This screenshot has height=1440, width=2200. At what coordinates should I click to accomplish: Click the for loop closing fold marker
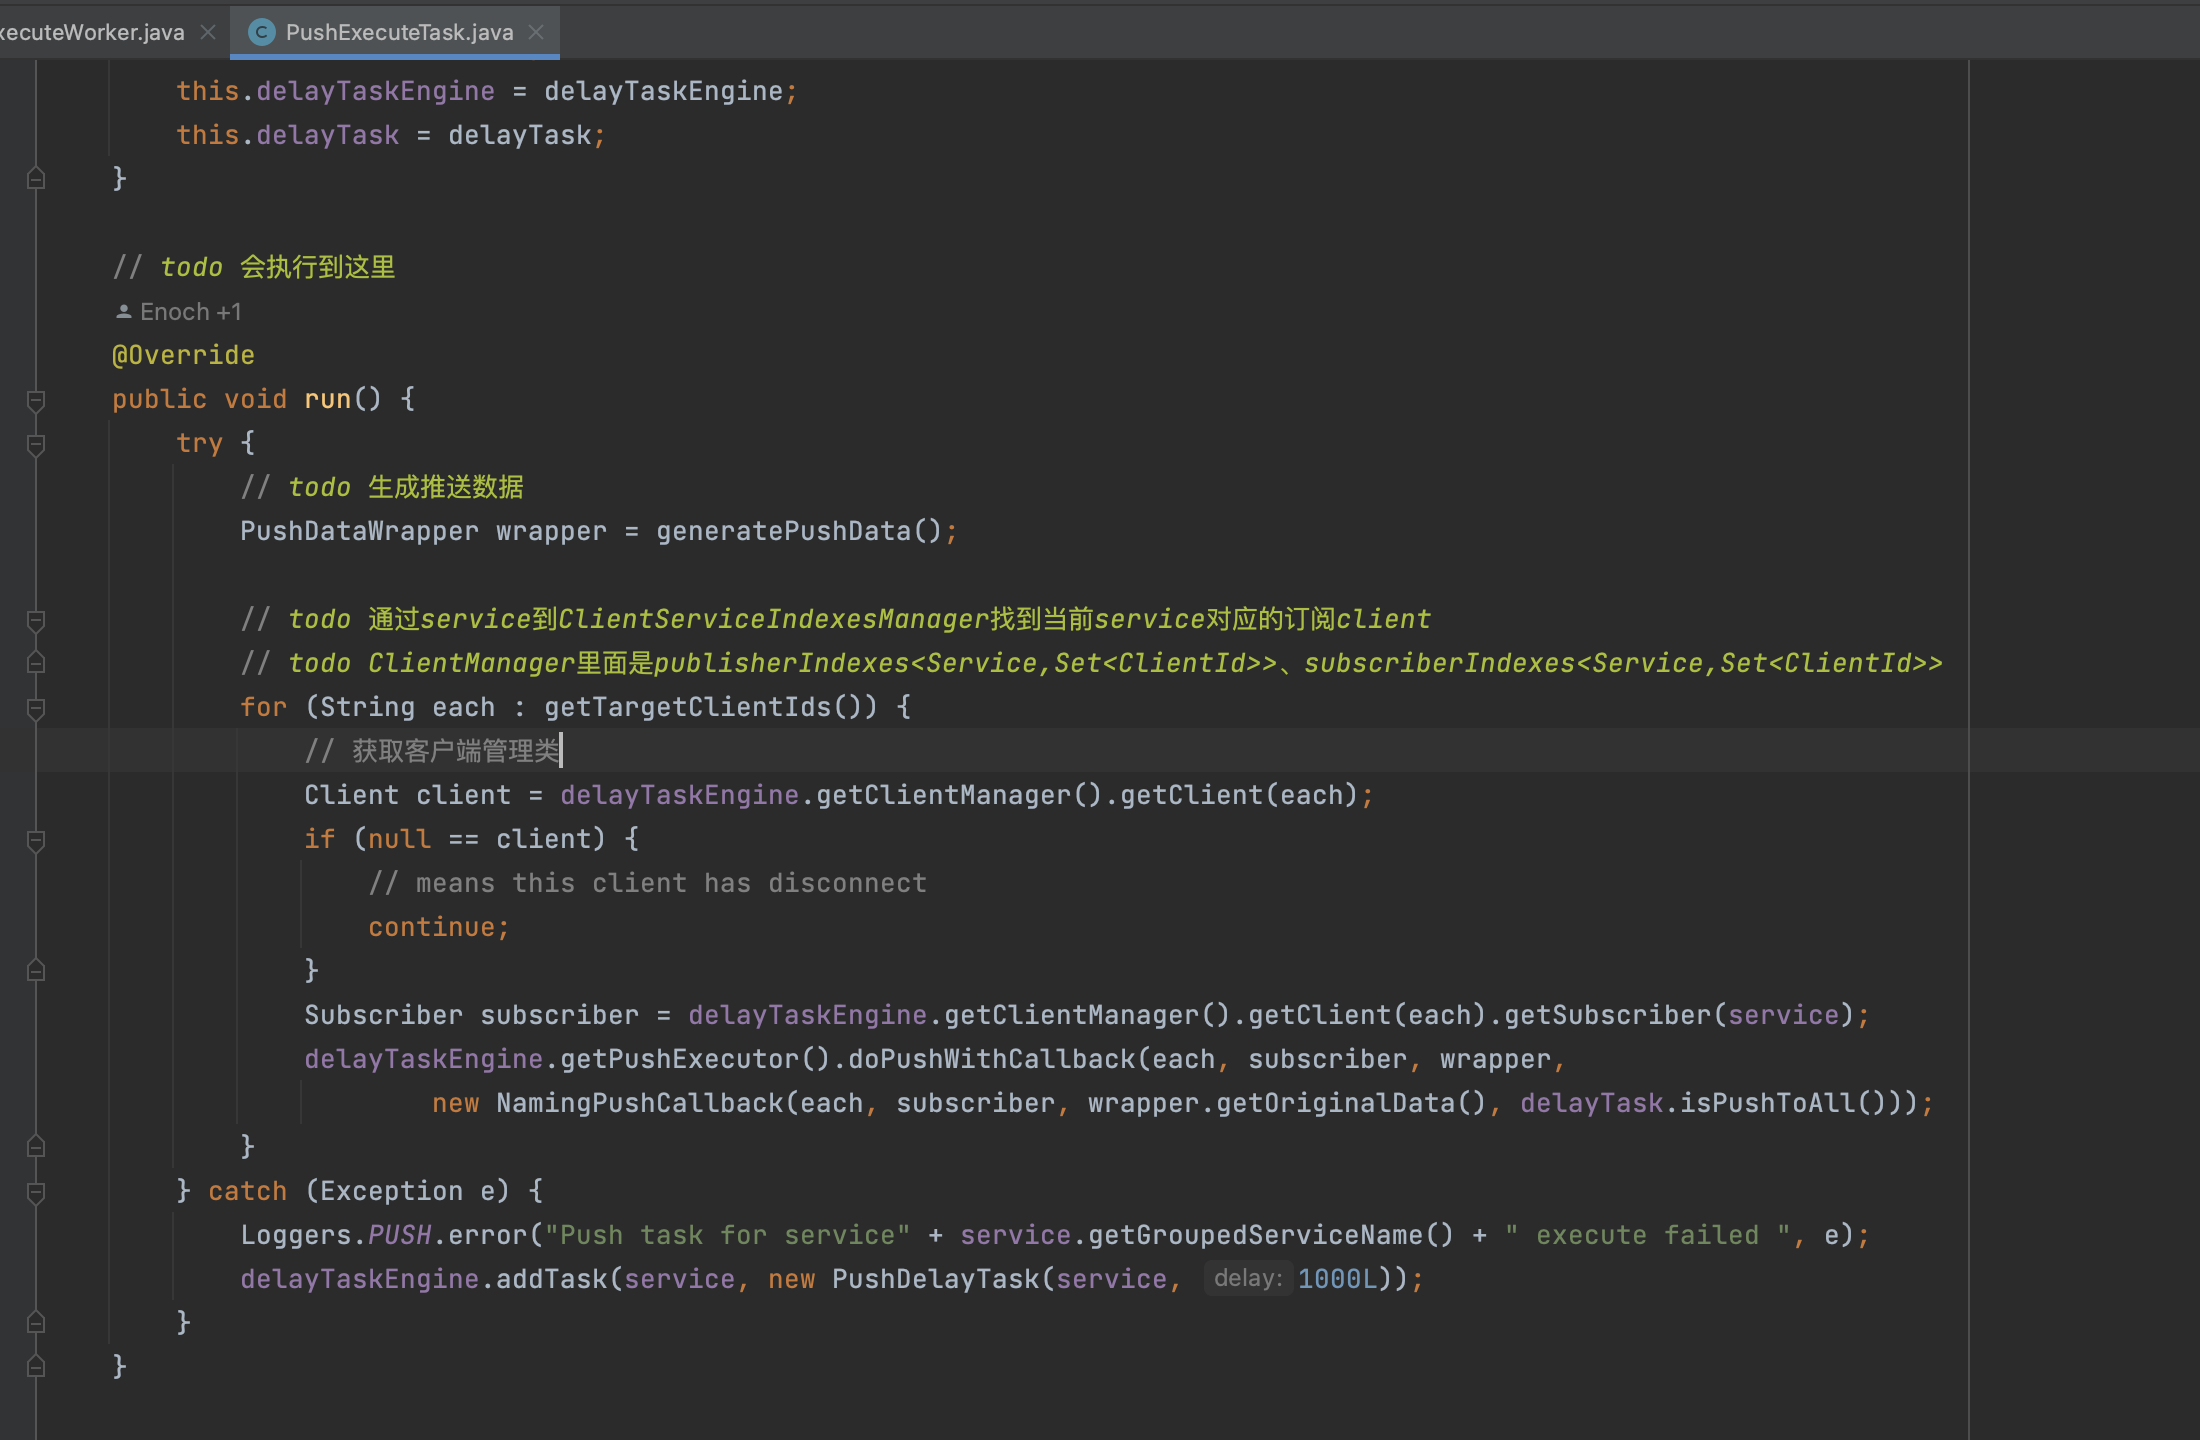tap(36, 1147)
